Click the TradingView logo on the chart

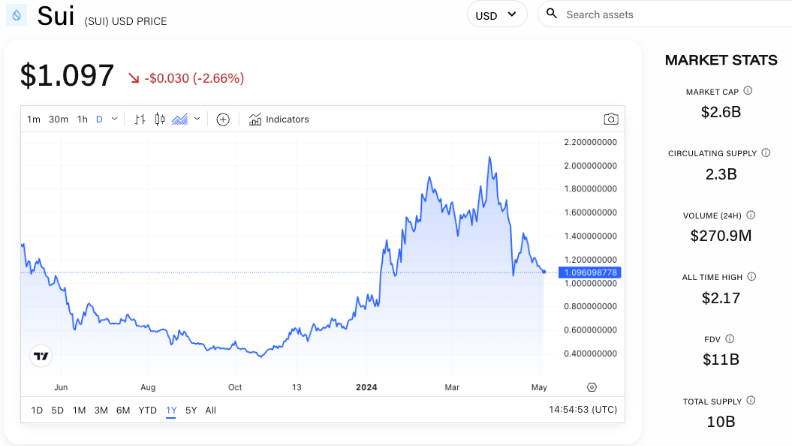41,356
